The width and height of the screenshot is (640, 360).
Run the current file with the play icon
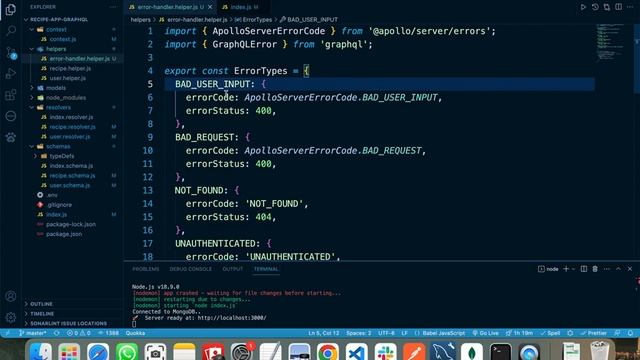583,7
